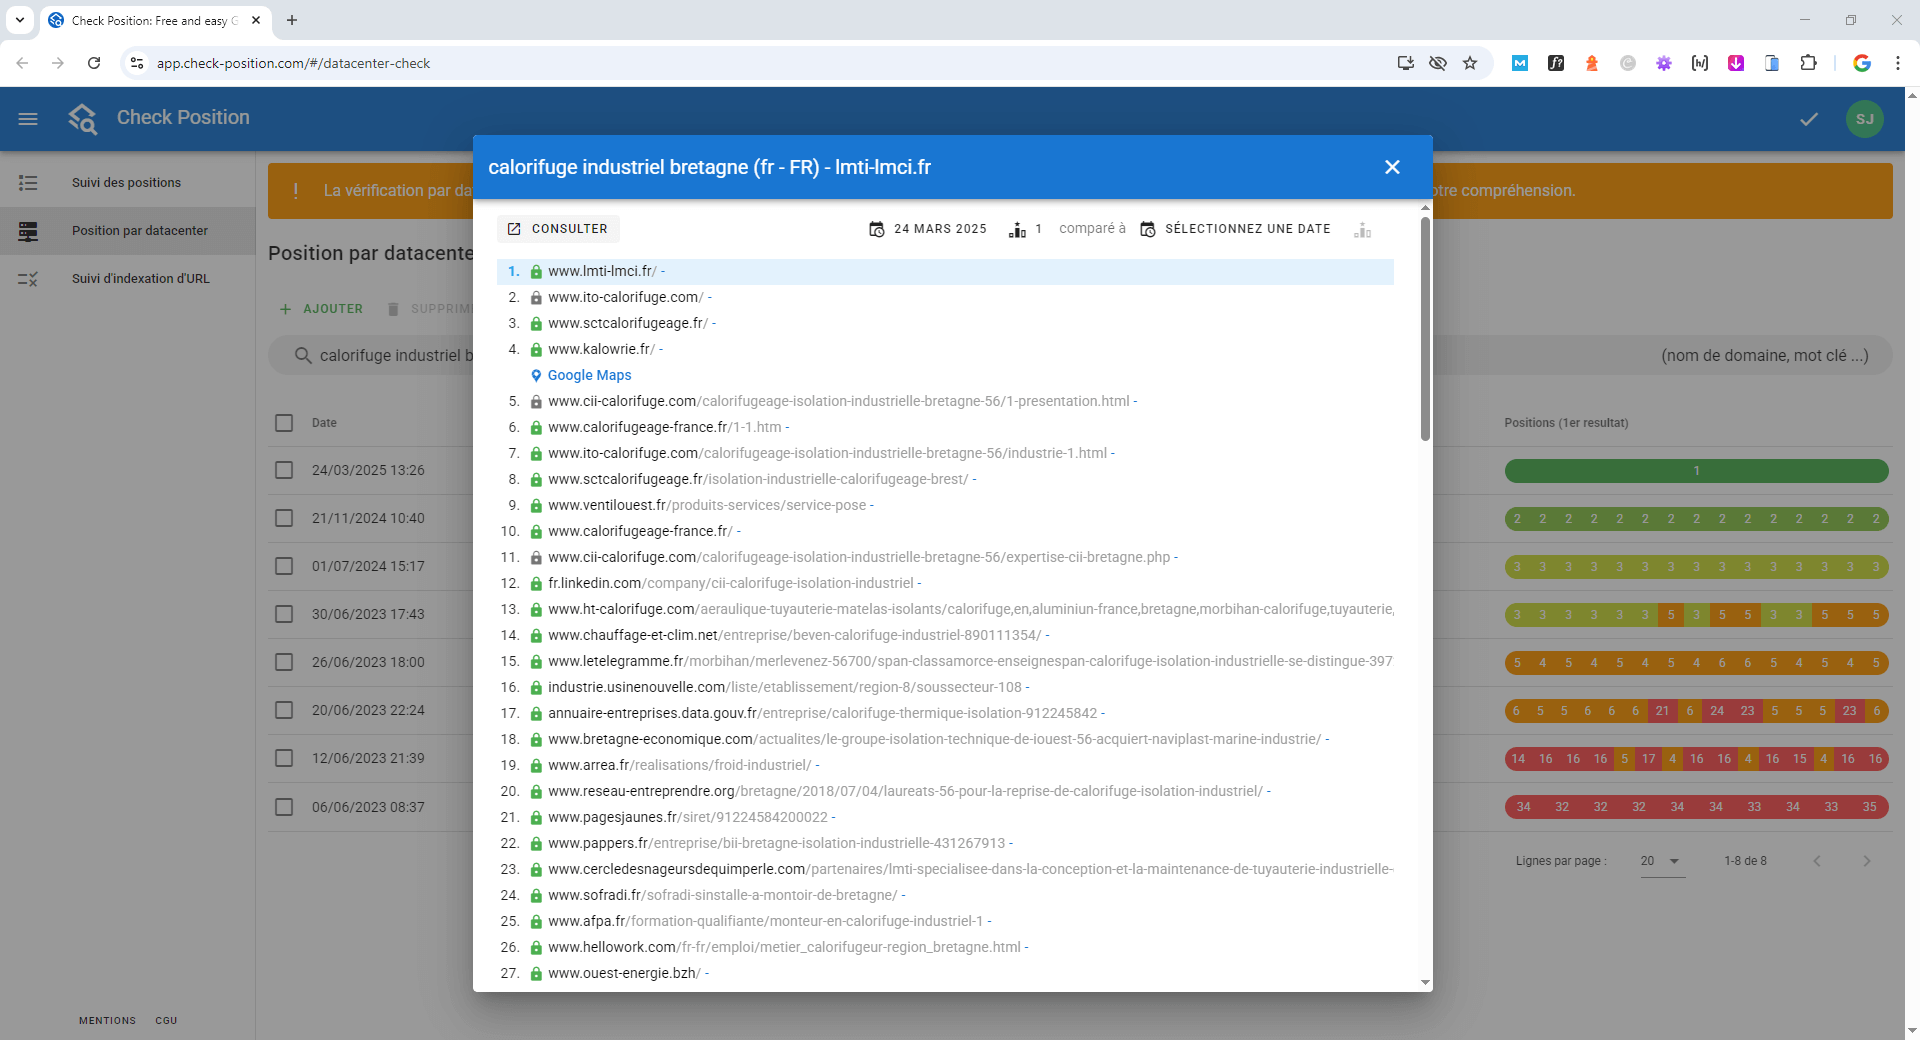Click the position rank podium icon
Screen dimensions: 1920x1040
(1017, 229)
